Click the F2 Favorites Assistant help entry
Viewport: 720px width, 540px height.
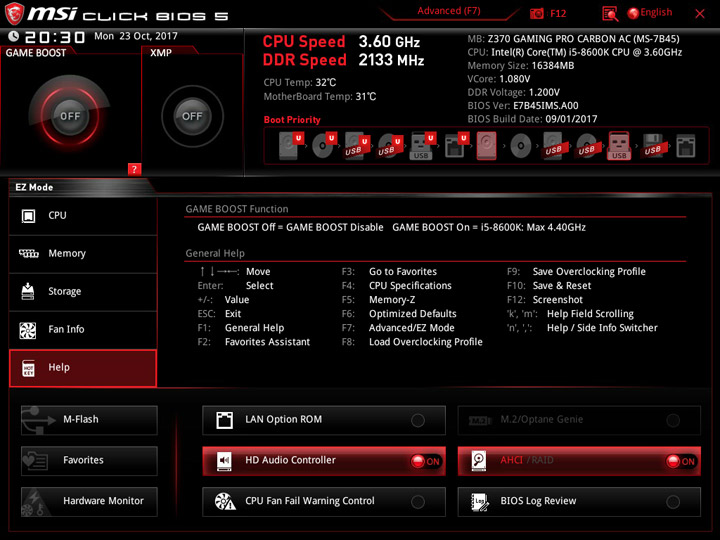(x=253, y=342)
